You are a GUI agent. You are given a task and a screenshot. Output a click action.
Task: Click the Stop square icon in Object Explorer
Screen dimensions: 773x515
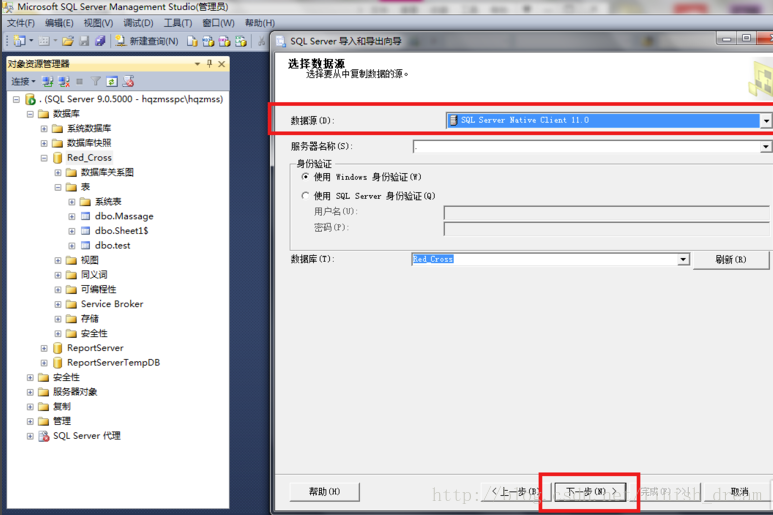[79, 81]
